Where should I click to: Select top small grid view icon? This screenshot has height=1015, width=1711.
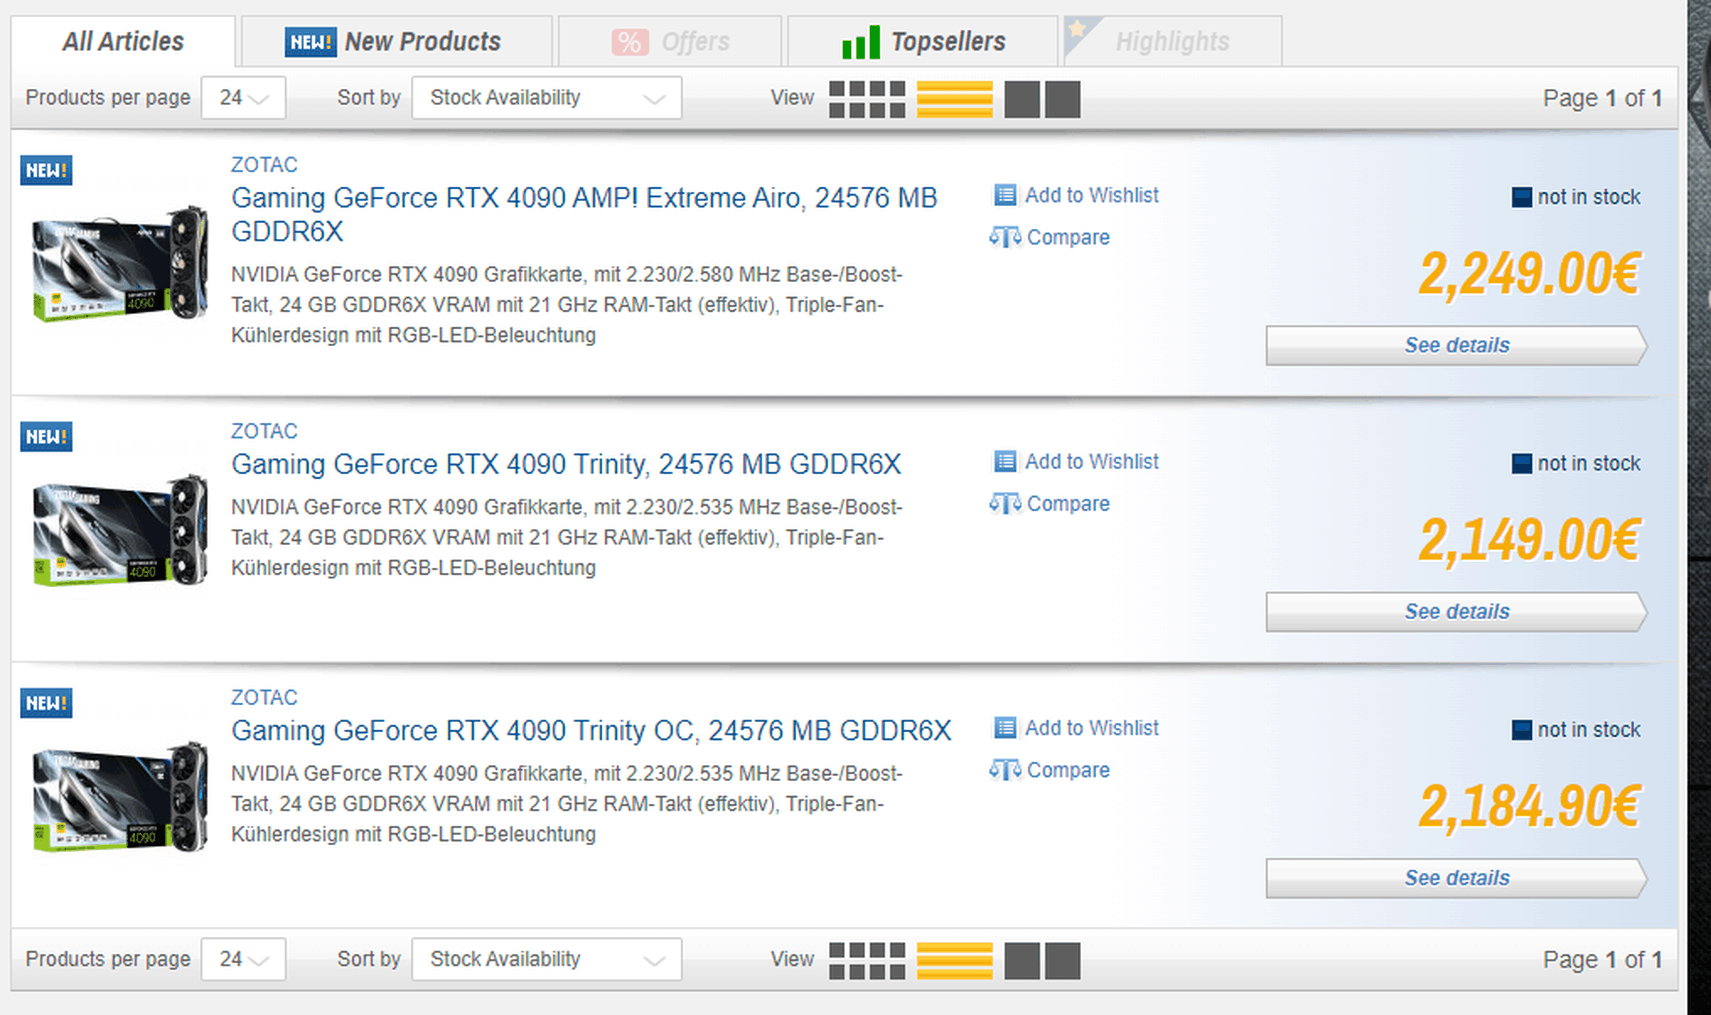867,99
